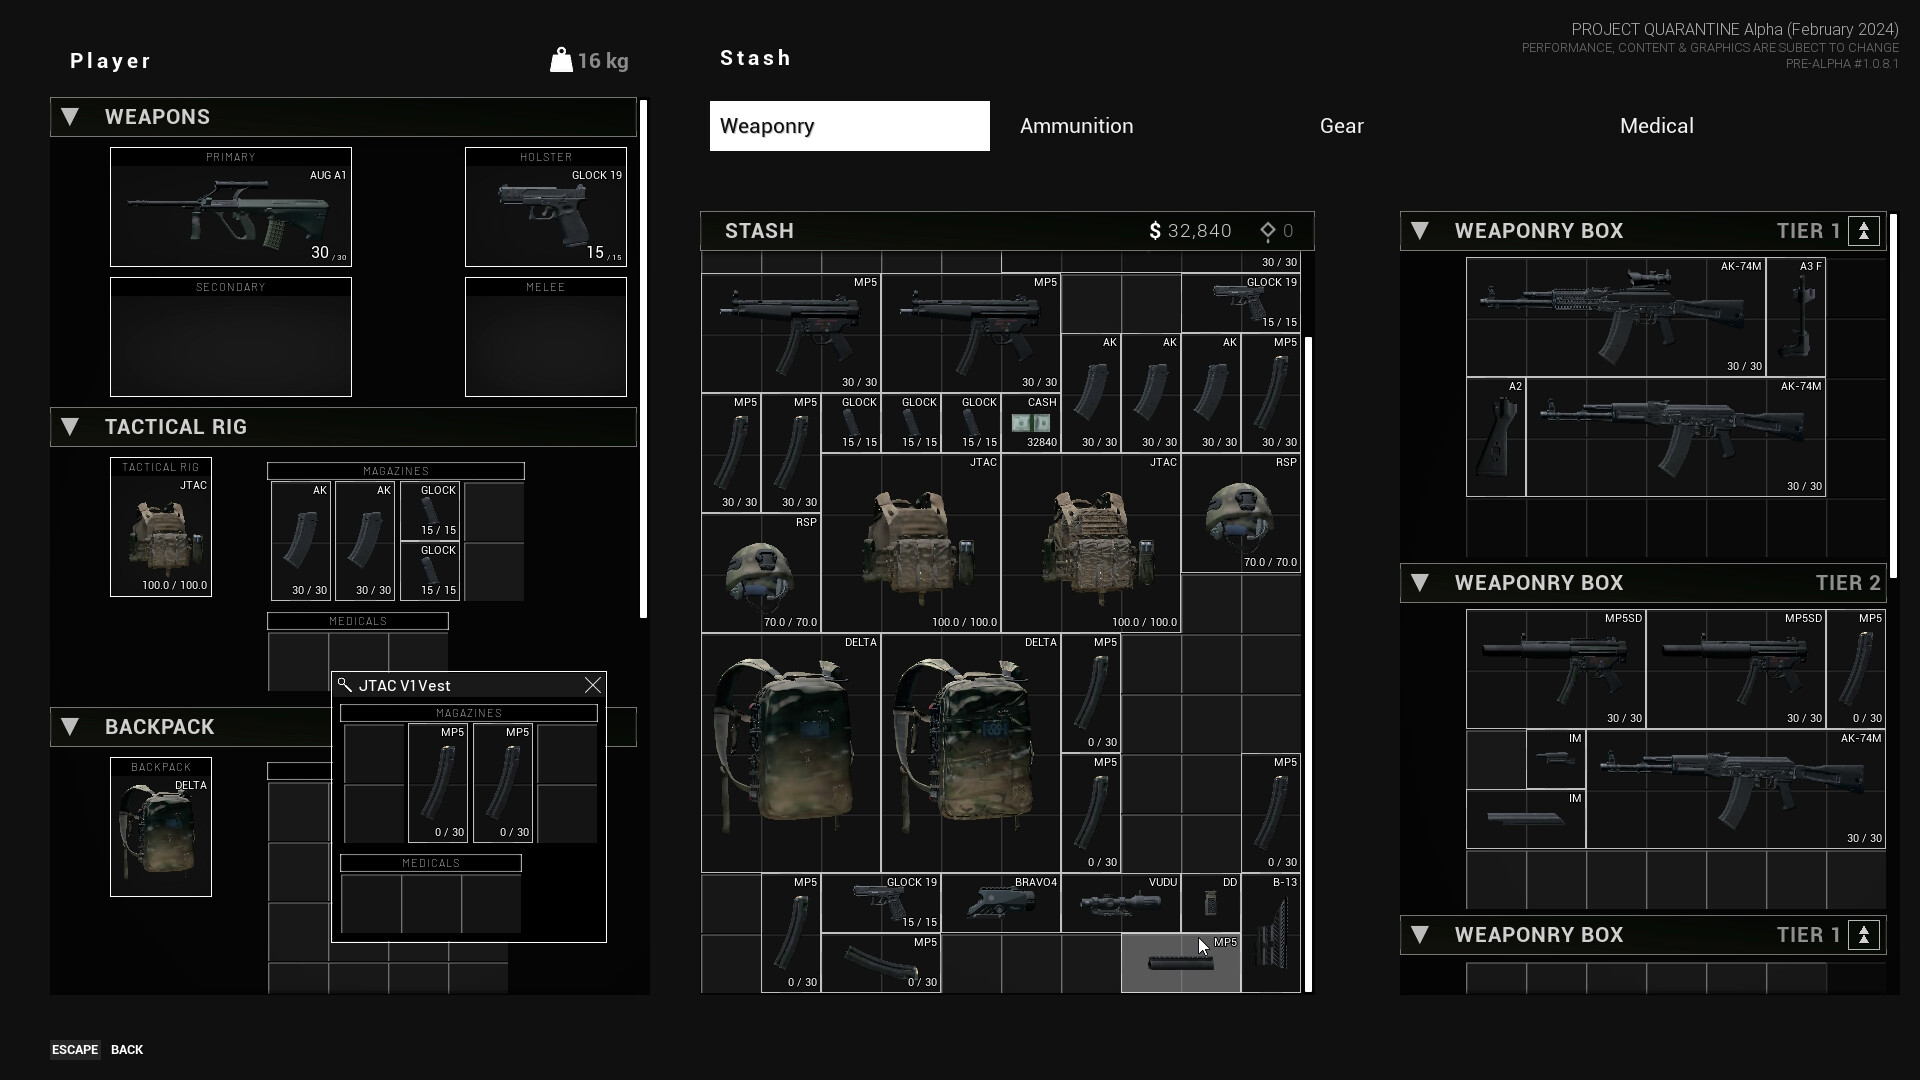Click the JTAC tactical rig item
Screen dimensions: 1920x1080
[161, 527]
